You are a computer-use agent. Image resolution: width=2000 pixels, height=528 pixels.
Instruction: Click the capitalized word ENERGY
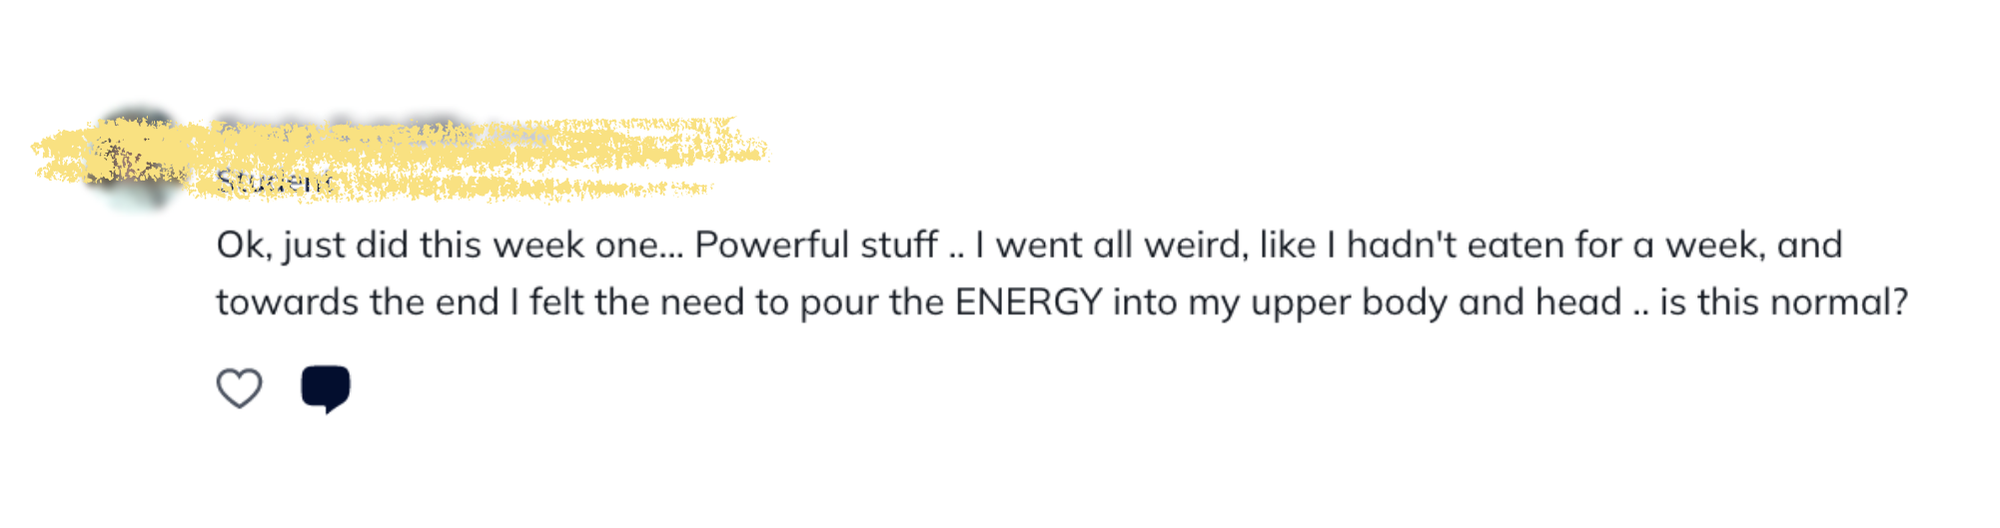[x=1028, y=302]
